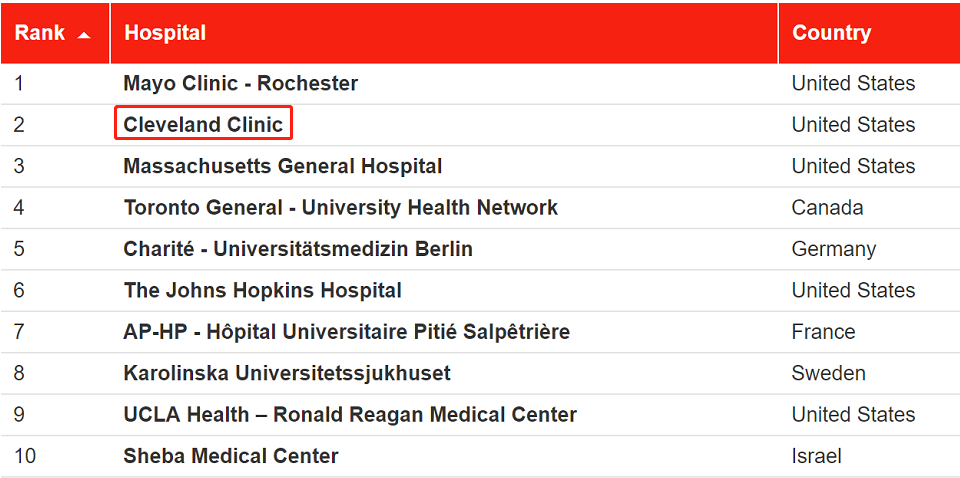
Task: Click the Sweden country cell
Action: point(828,373)
